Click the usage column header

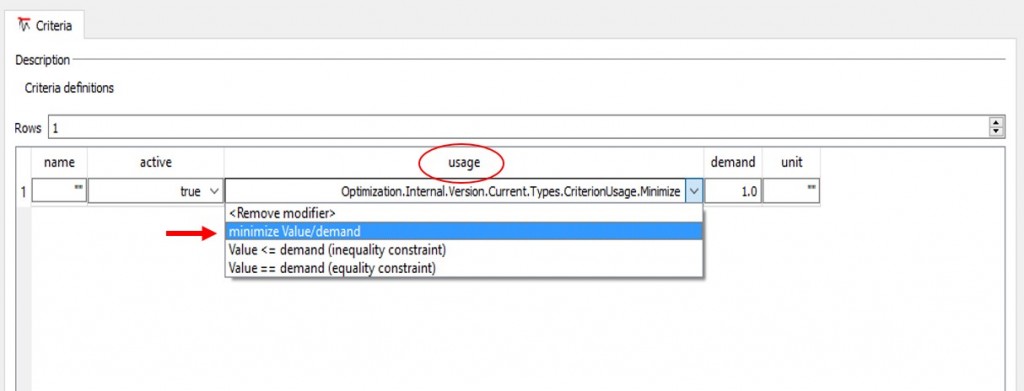click(x=463, y=163)
